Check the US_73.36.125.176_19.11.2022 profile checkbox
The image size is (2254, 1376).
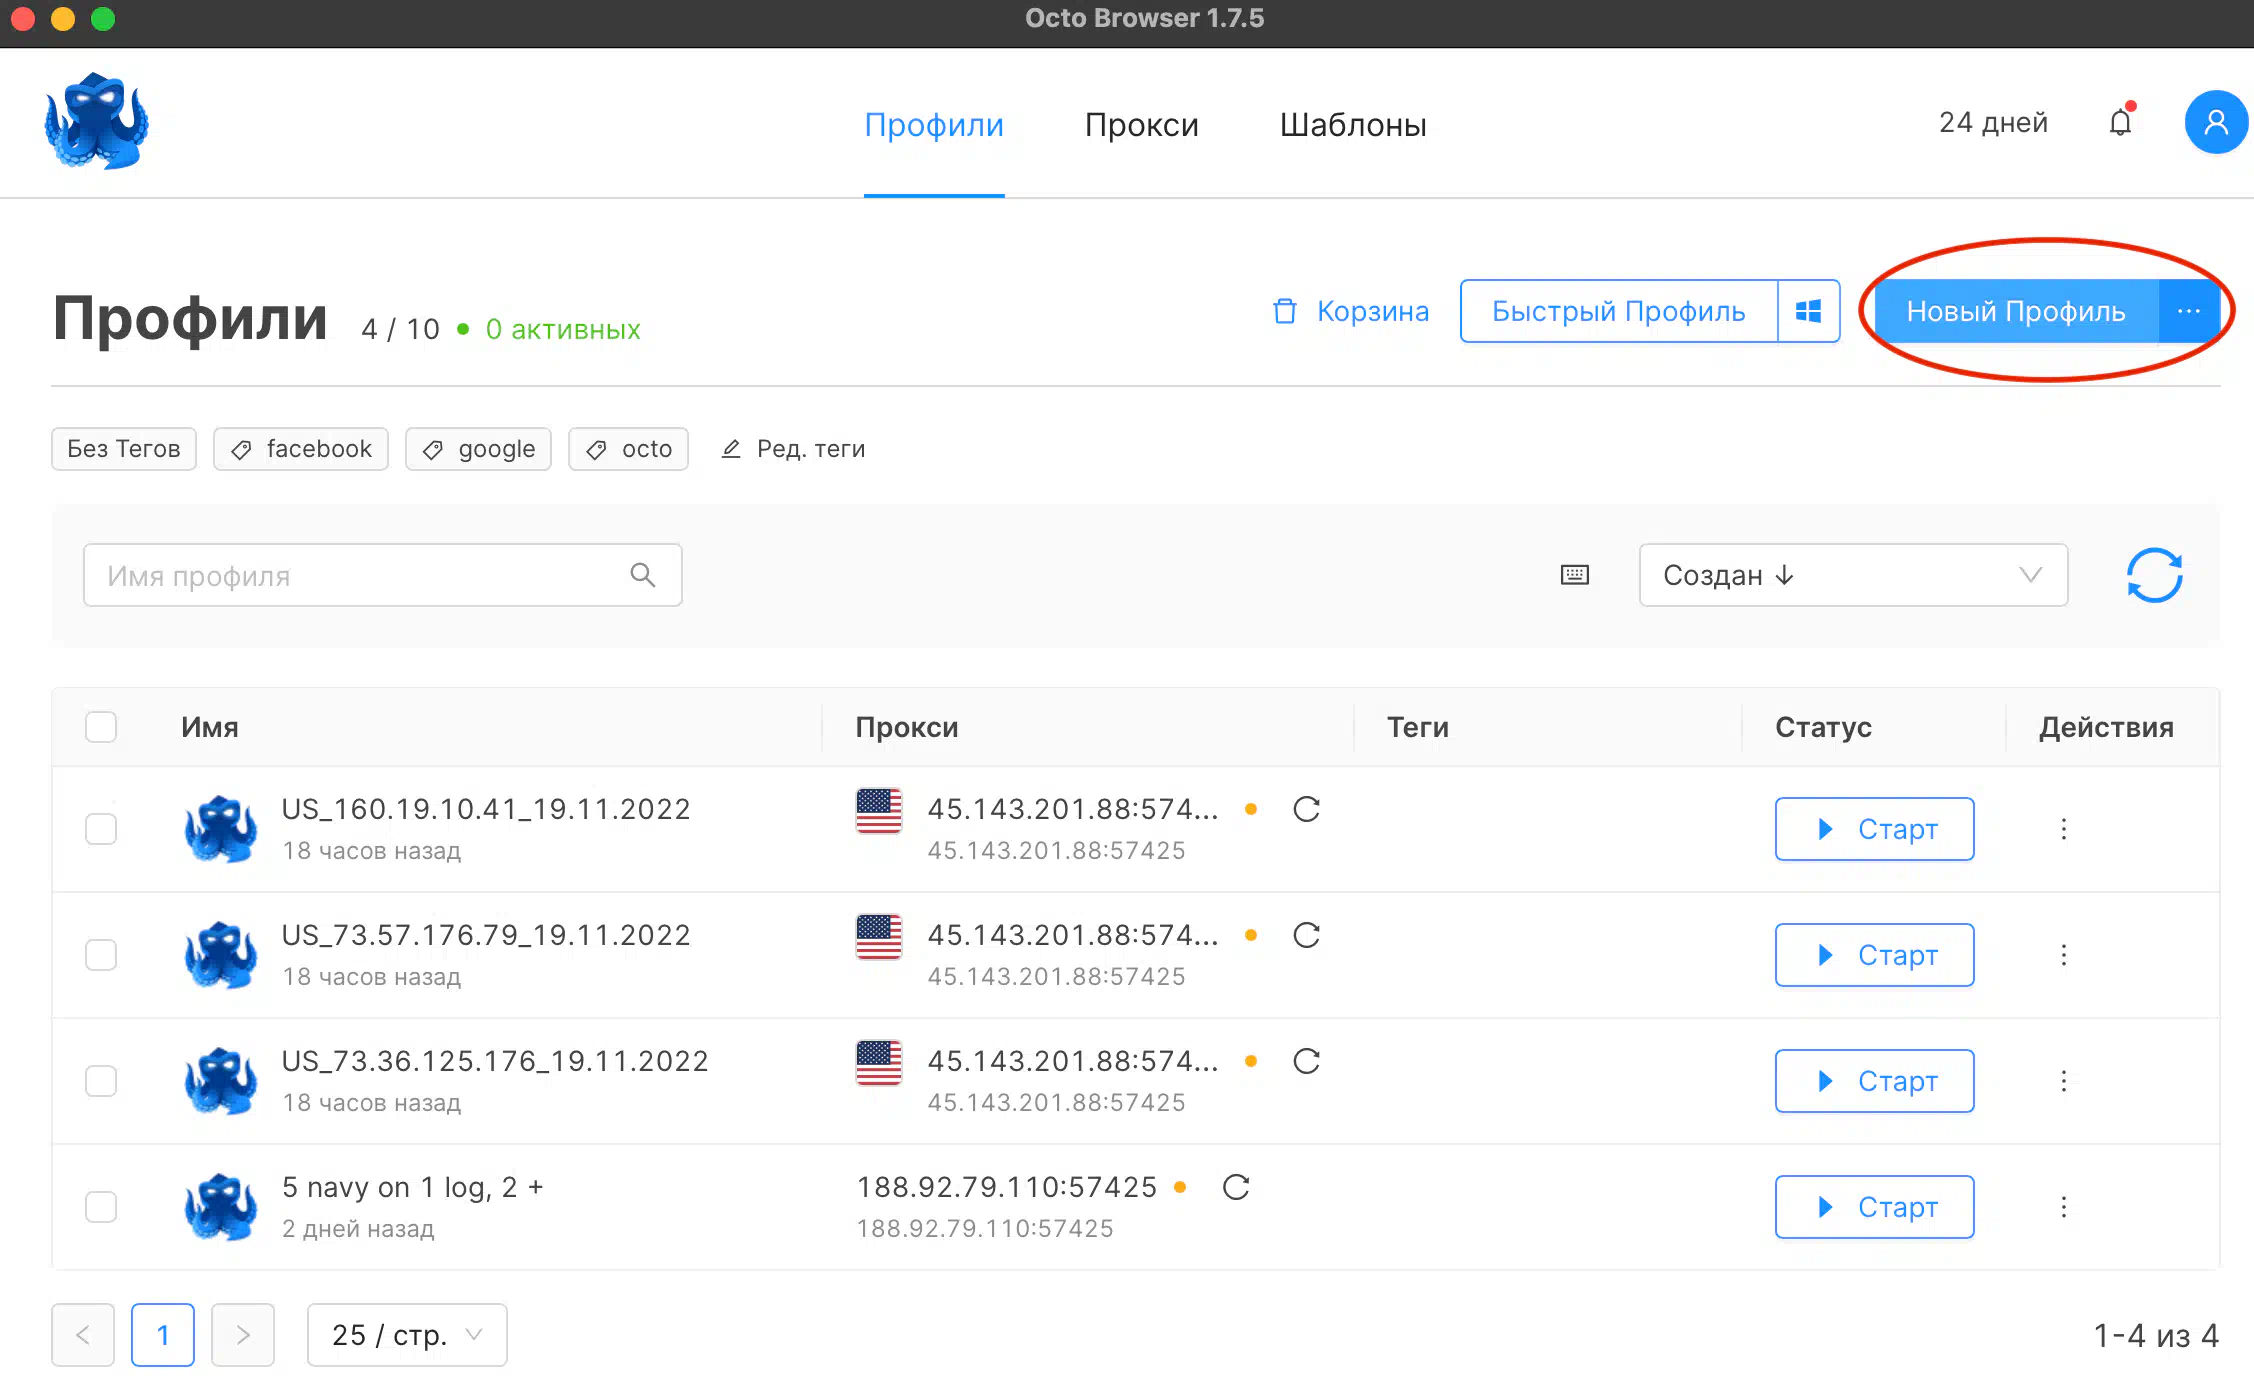click(101, 1081)
